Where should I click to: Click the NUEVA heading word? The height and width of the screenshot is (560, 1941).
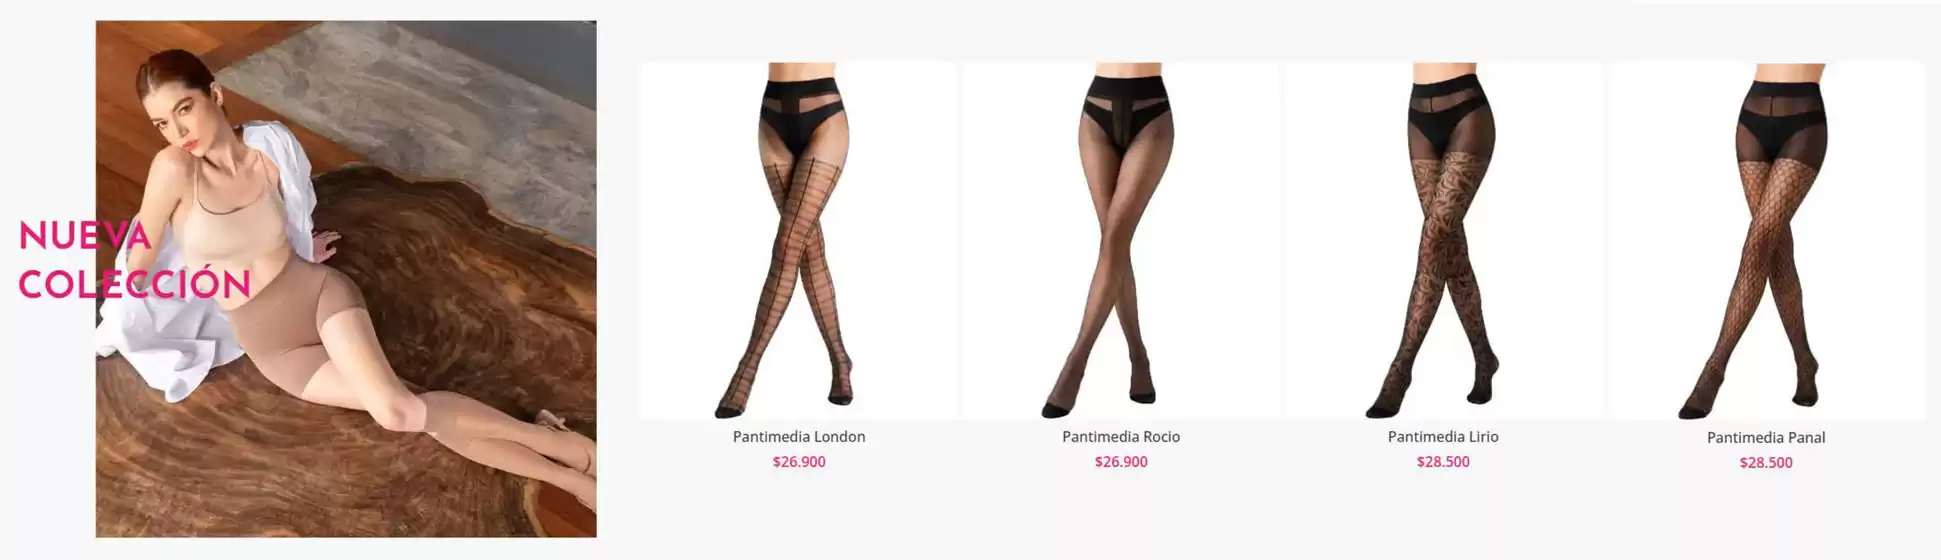85,236
